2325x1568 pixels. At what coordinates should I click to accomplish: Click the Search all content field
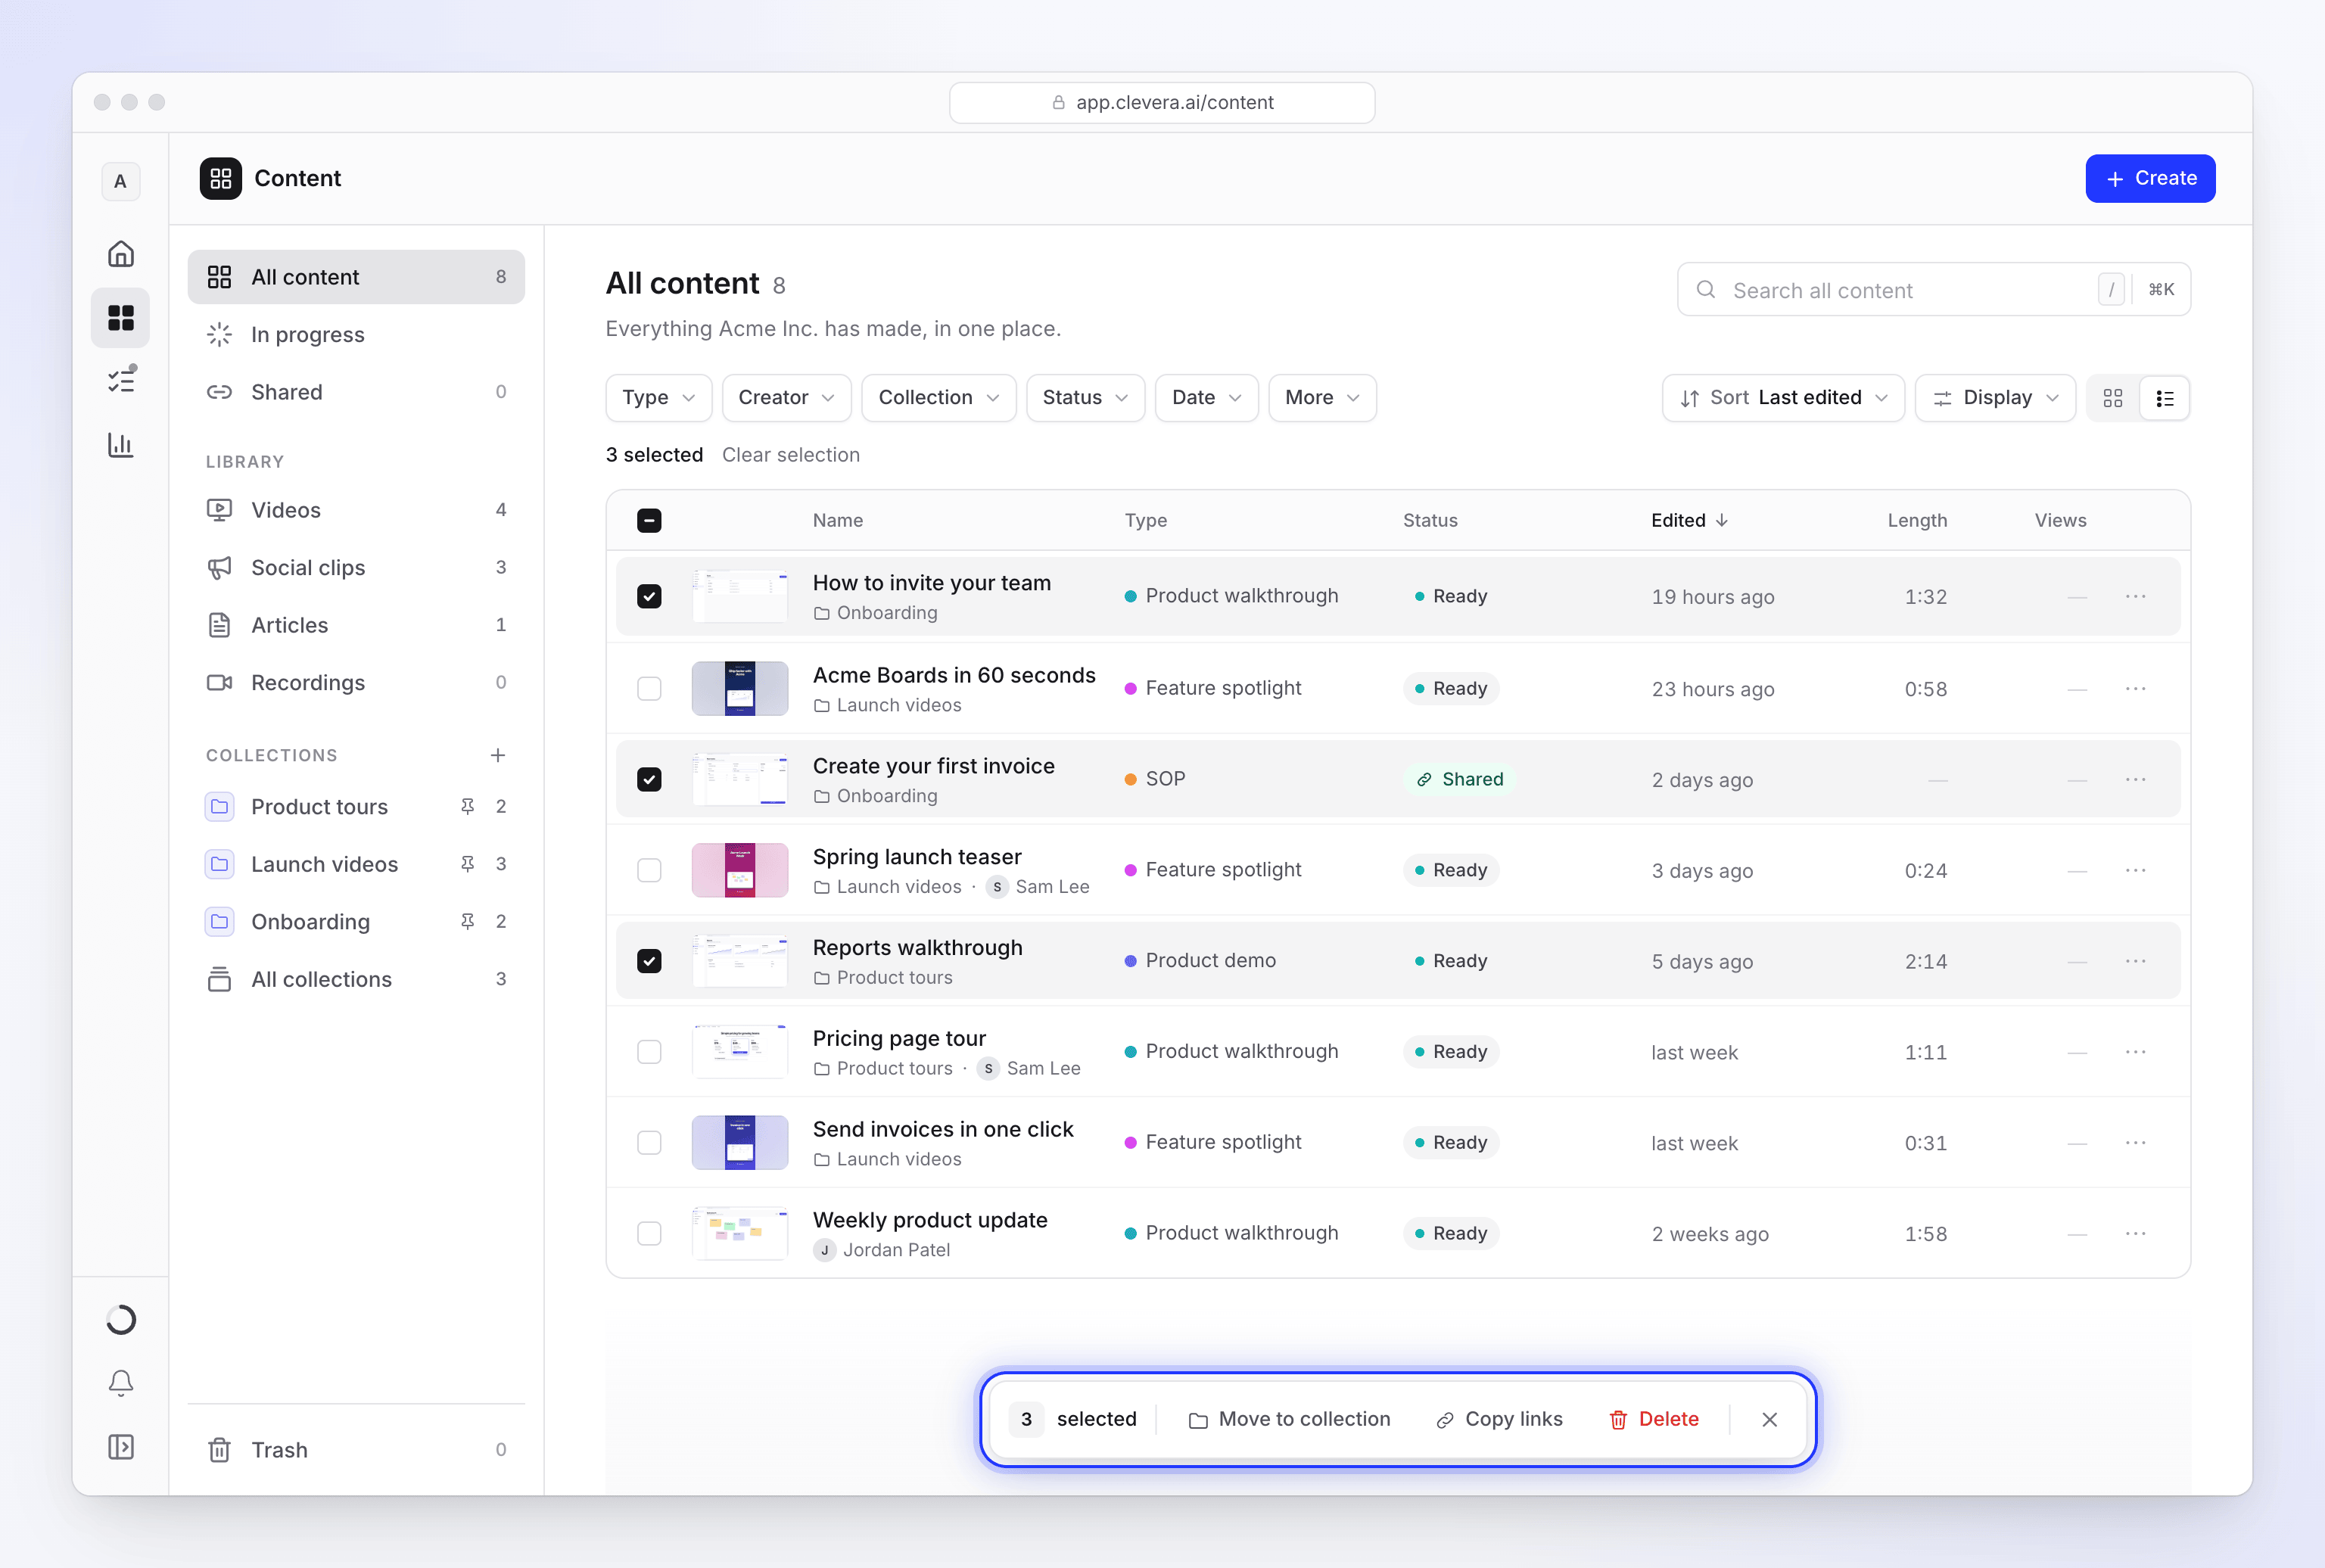[x=1933, y=290]
